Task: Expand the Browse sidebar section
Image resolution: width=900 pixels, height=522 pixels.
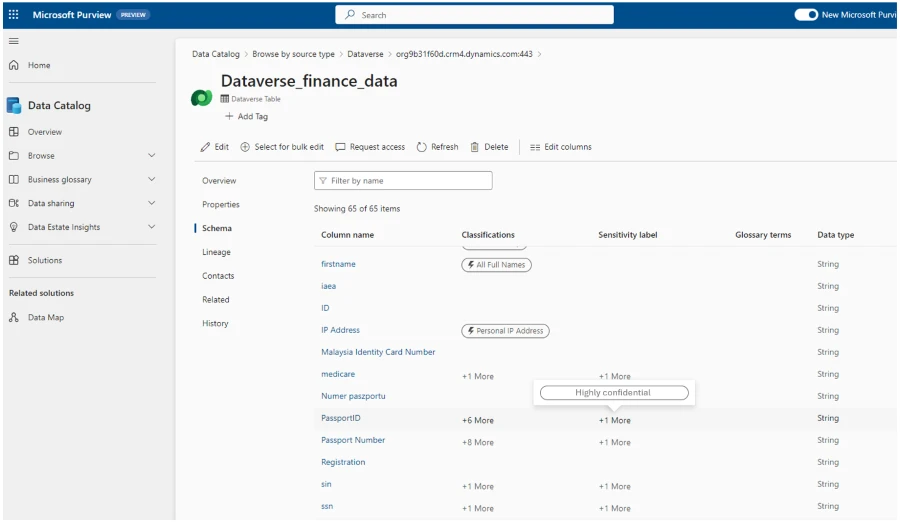Action: (151, 156)
